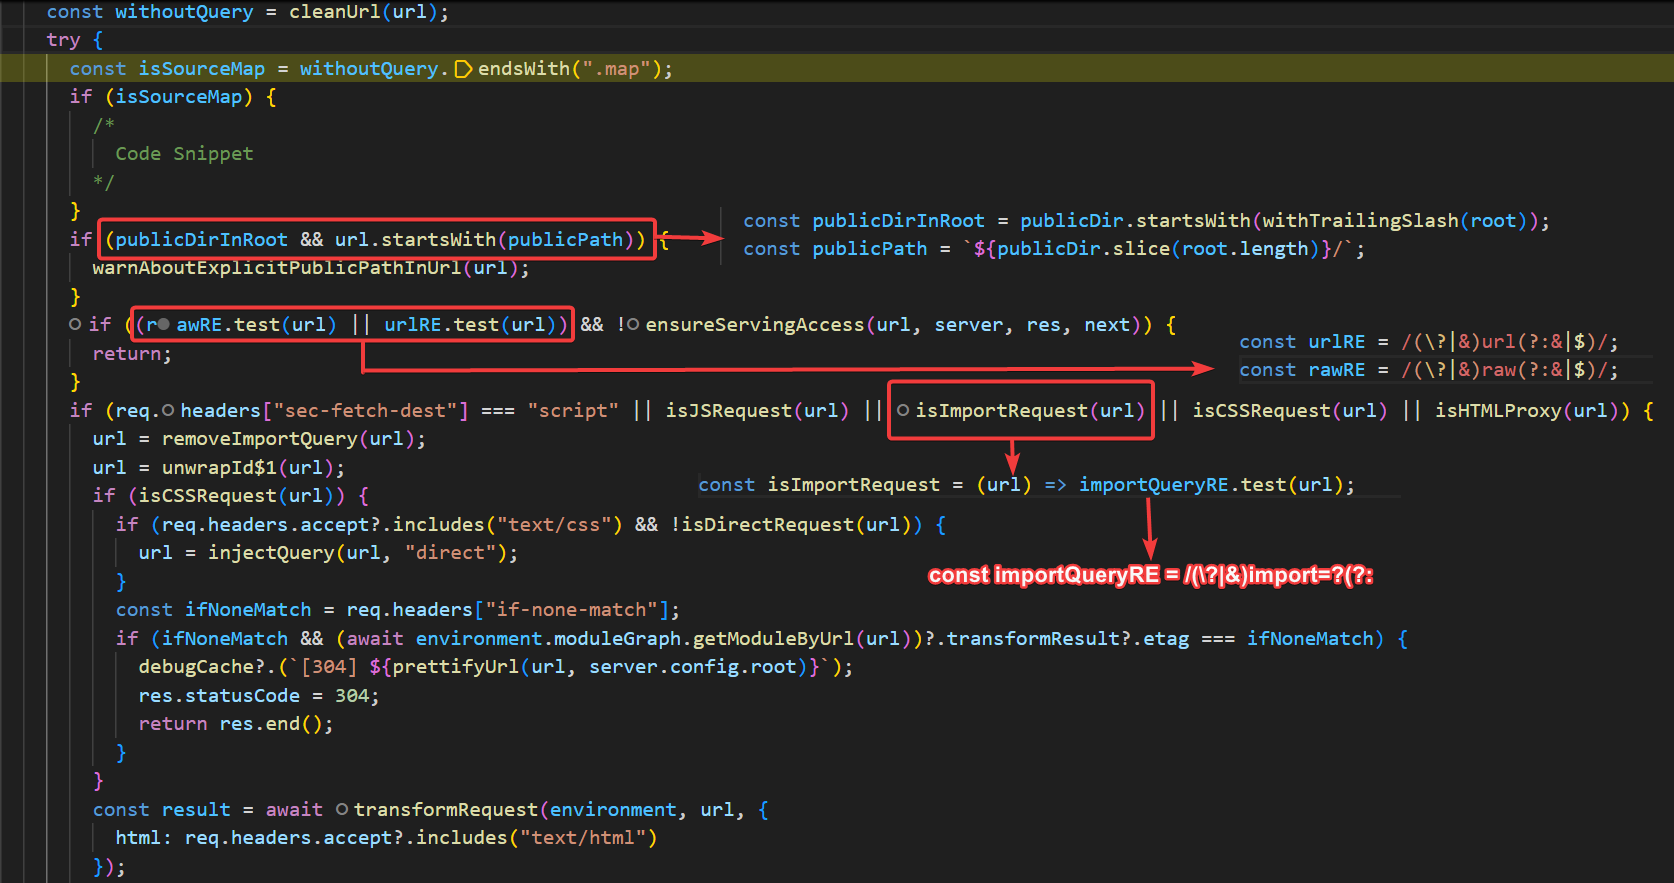Image resolution: width=1674 pixels, height=883 pixels.
Task: Click the 'try' keyword
Action: click(x=63, y=40)
